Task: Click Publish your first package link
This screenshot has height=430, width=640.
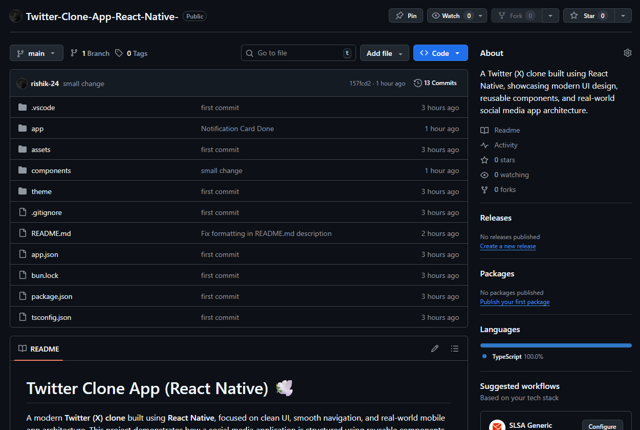Action: point(515,302)
